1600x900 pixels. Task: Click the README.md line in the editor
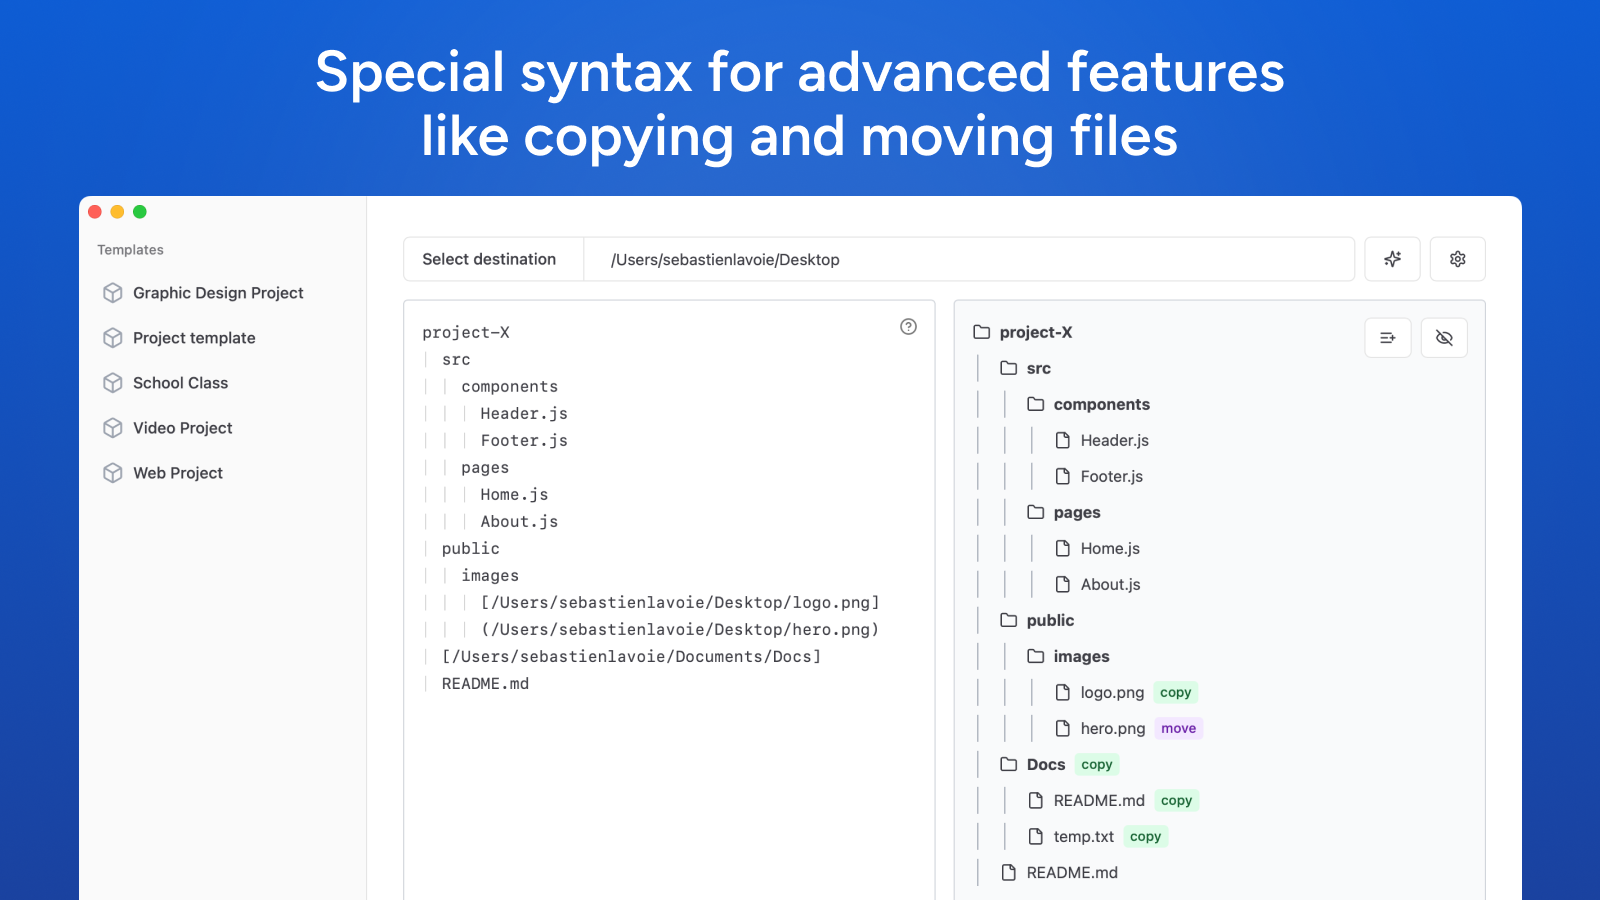pyautogui.click(x=485, y=683)
